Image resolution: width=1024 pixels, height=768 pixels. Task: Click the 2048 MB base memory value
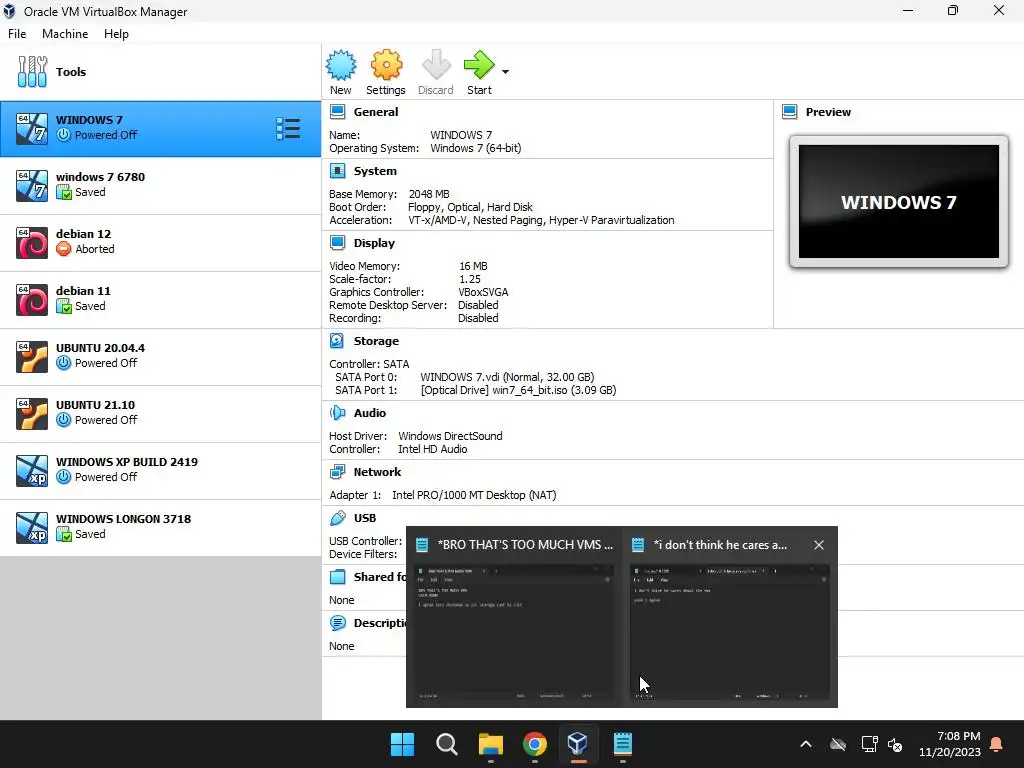[429, 194]
